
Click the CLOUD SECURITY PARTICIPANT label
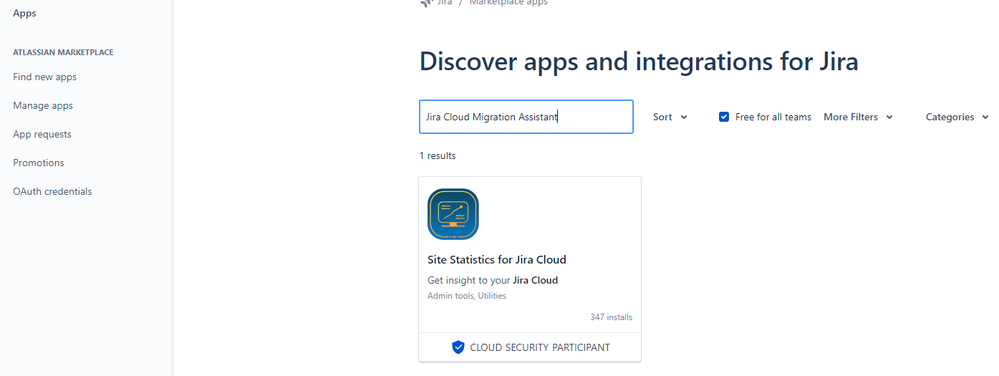tap(540, 347)
